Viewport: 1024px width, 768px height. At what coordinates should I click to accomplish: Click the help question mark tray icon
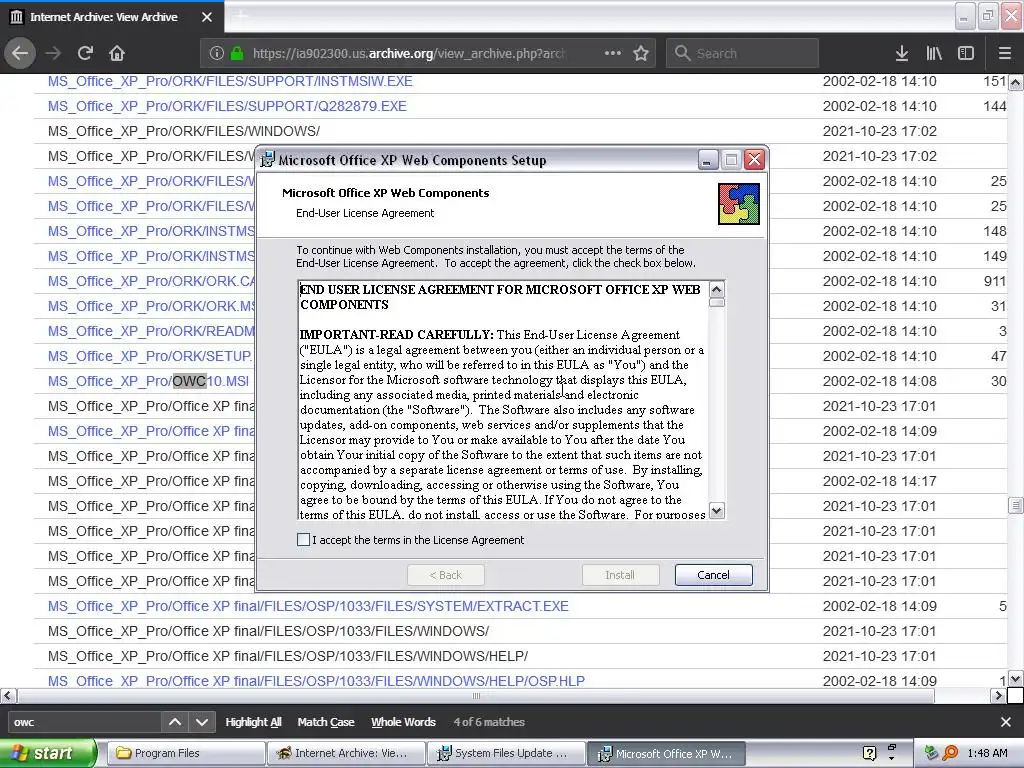click(x=869, y=753)
